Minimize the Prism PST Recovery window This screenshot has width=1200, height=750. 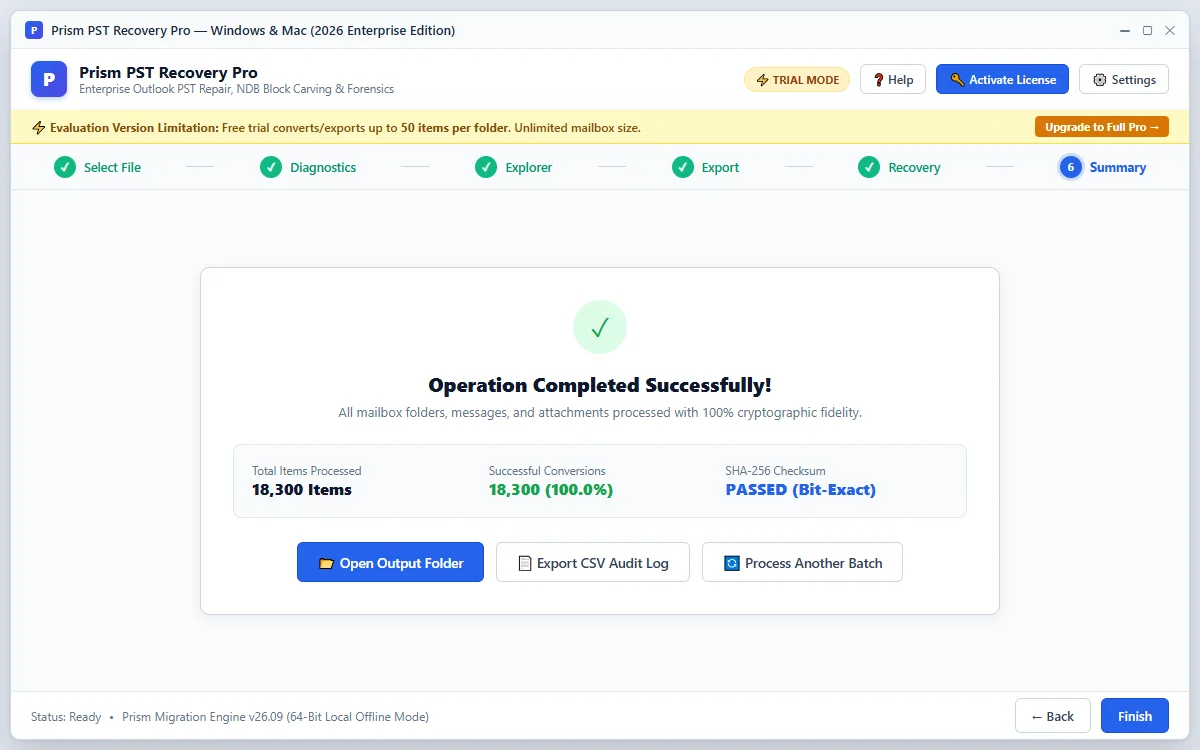[1125, 31]
